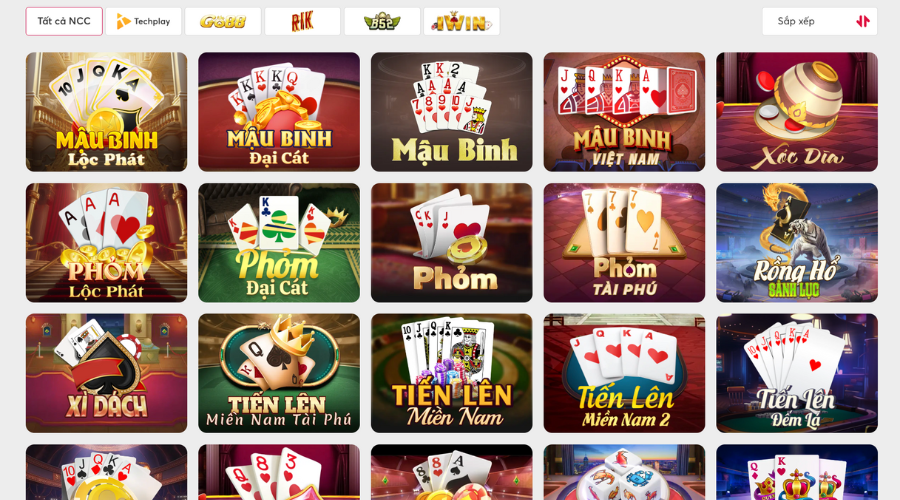Open Tiến Lên Miền Nam Tài Phú
The height and width of the screenshot is (500, 900).
[279, 373]
